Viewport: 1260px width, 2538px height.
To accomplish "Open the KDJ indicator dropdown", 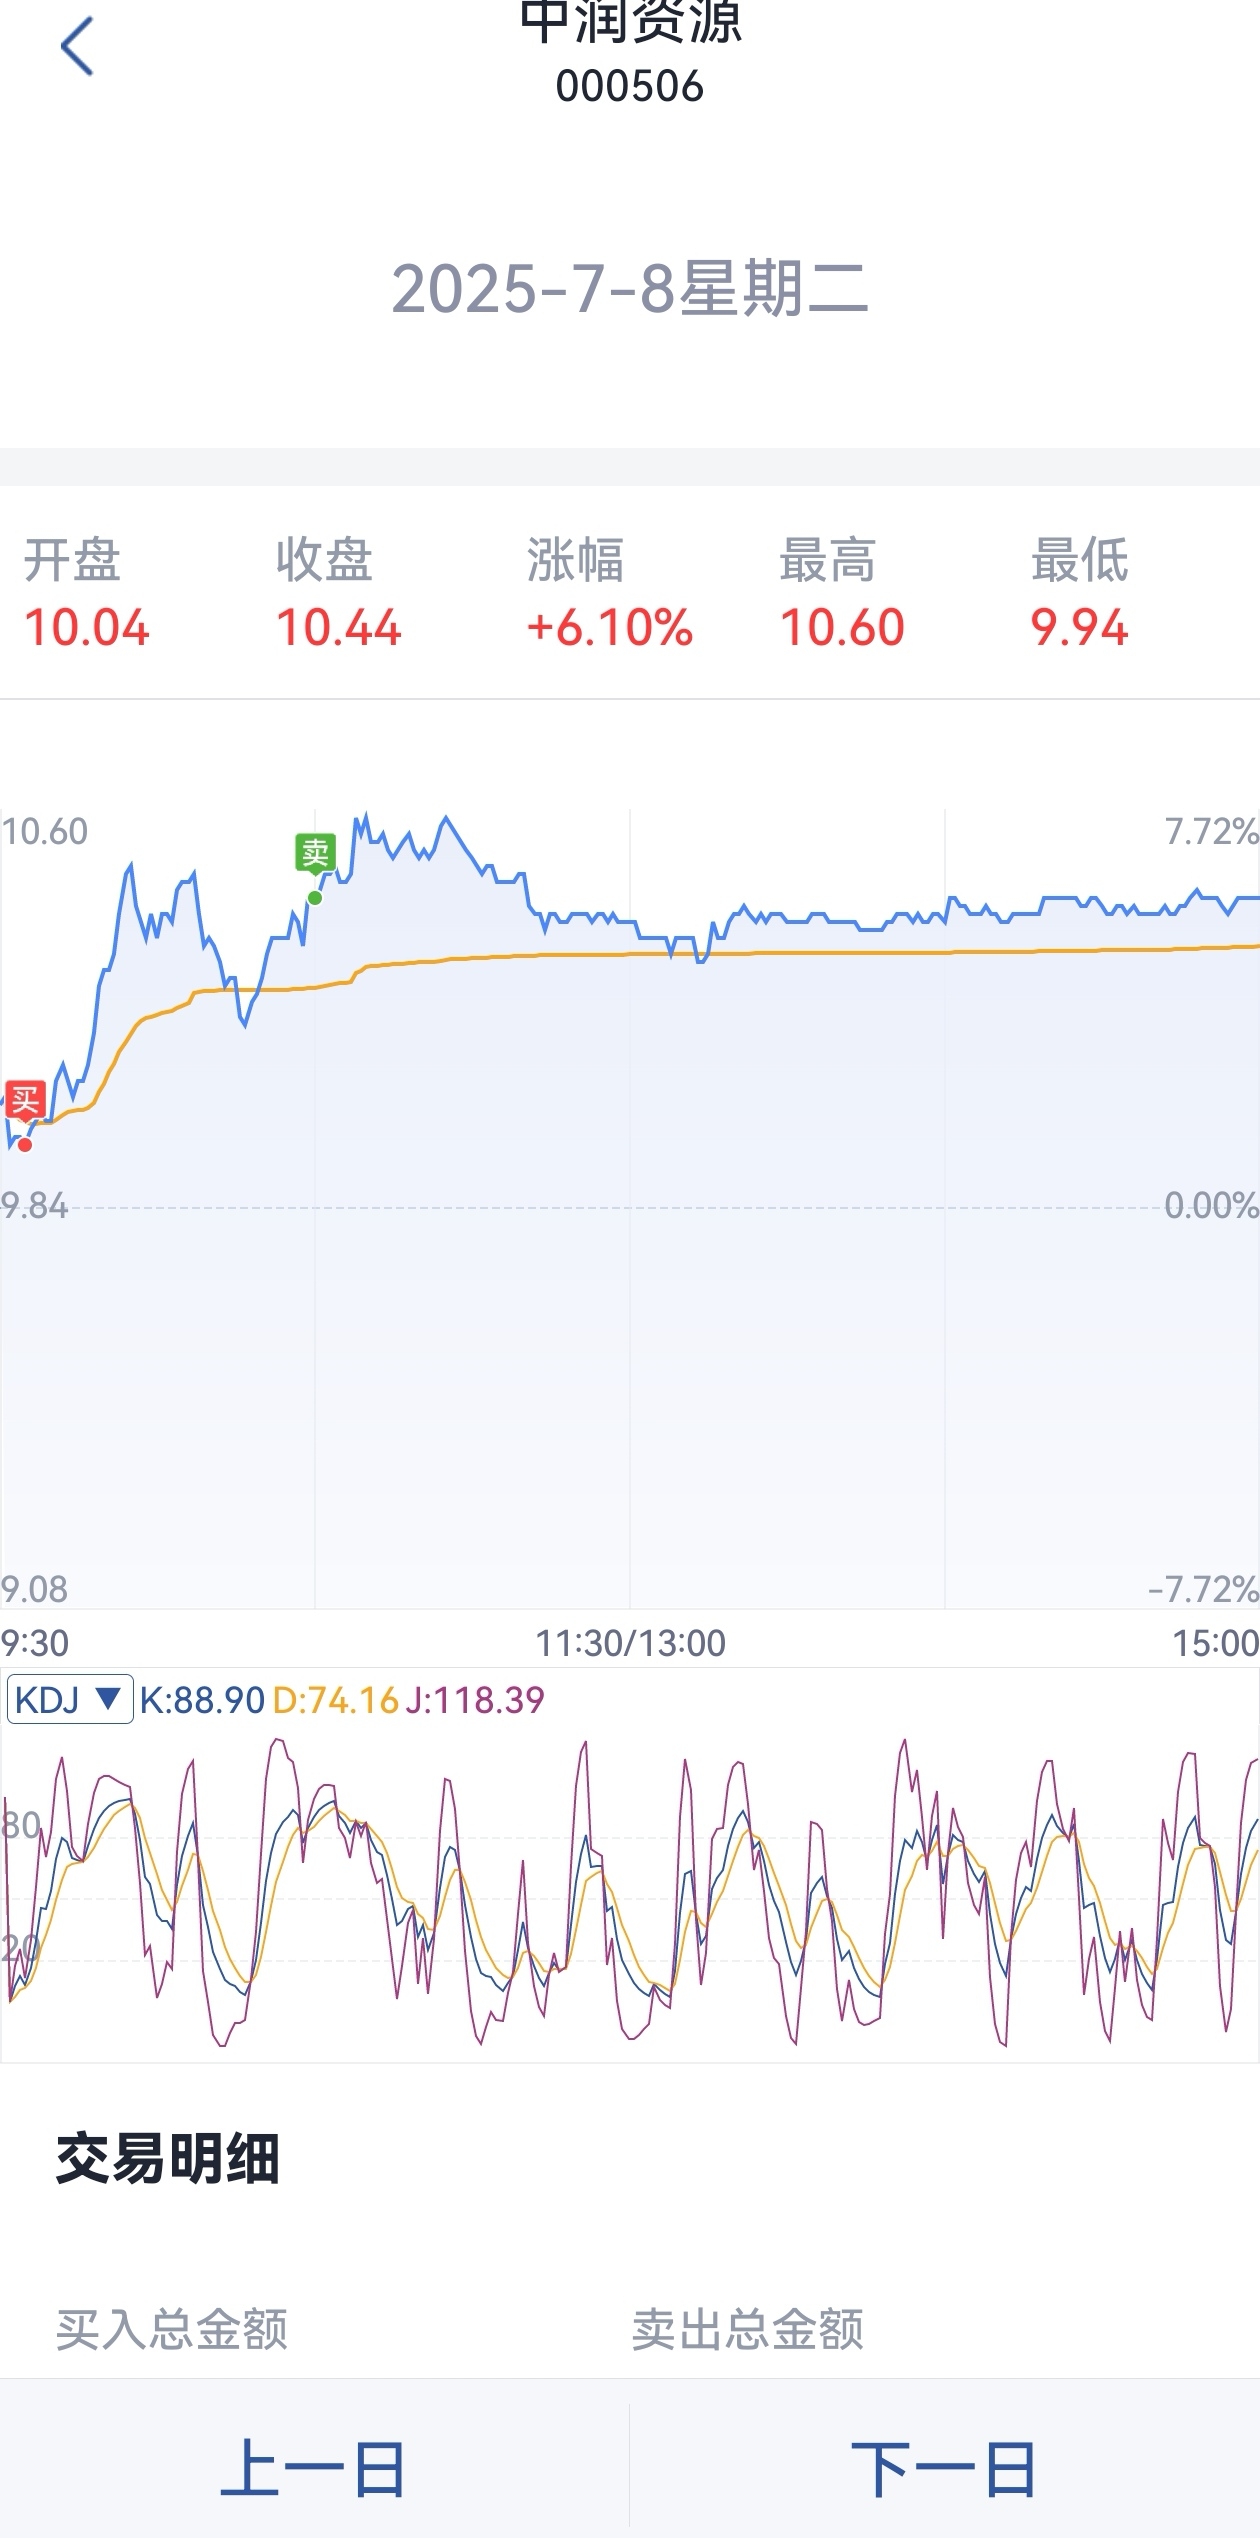I will point(70,1700).
